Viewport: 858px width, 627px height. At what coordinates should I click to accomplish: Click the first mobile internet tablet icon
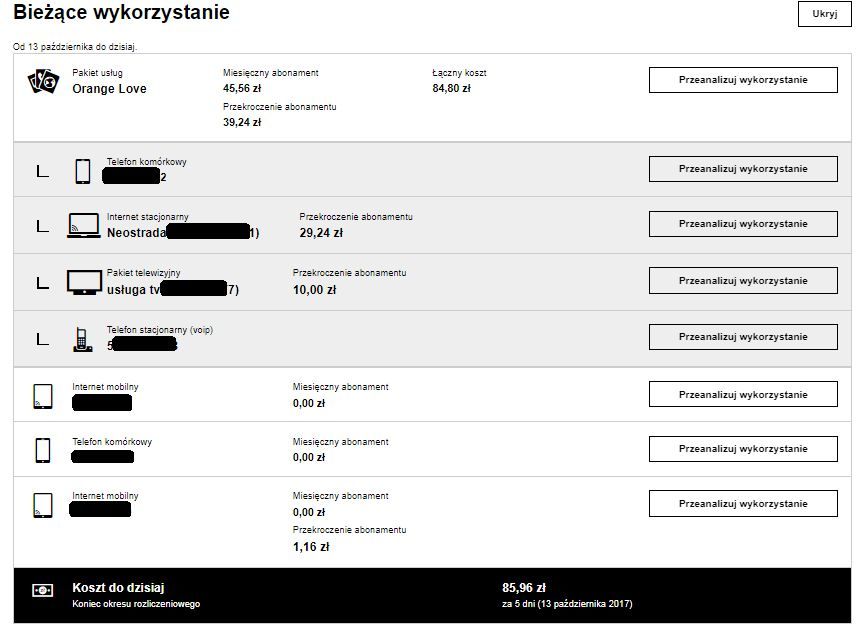[43, 395]
